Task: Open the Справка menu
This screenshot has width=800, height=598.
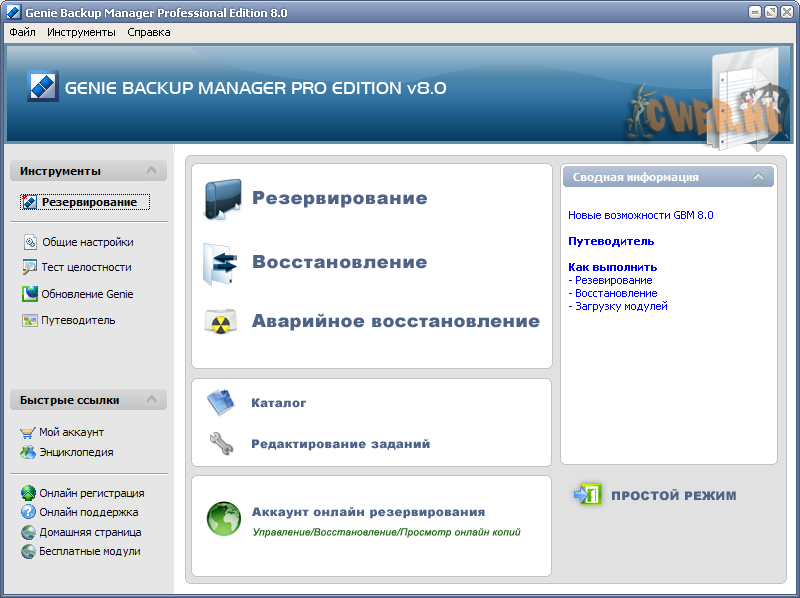Action: 149,32
